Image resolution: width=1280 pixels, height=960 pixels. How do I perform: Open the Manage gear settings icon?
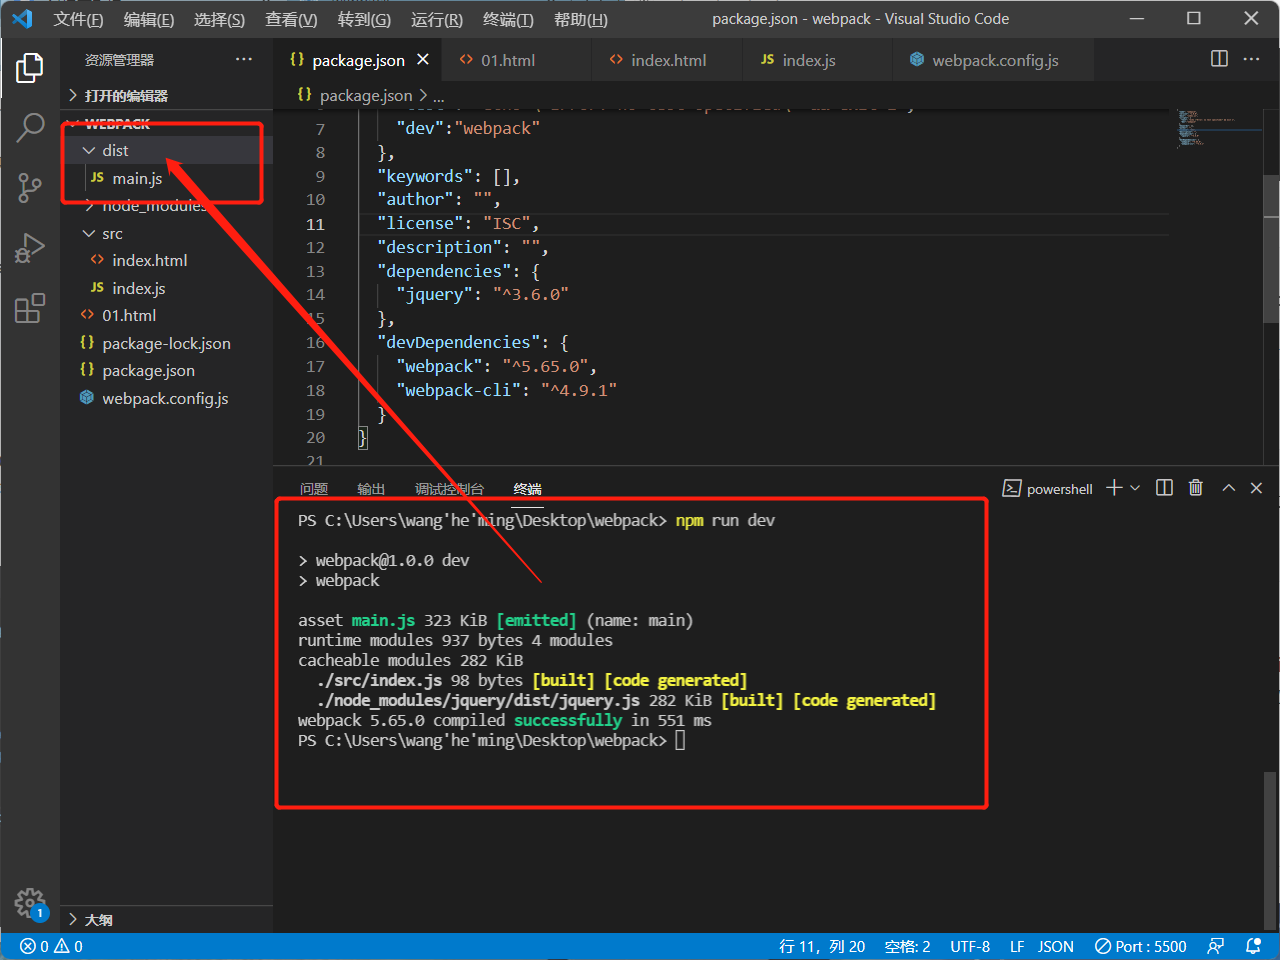pyautogui.click(x=30, y=904)
